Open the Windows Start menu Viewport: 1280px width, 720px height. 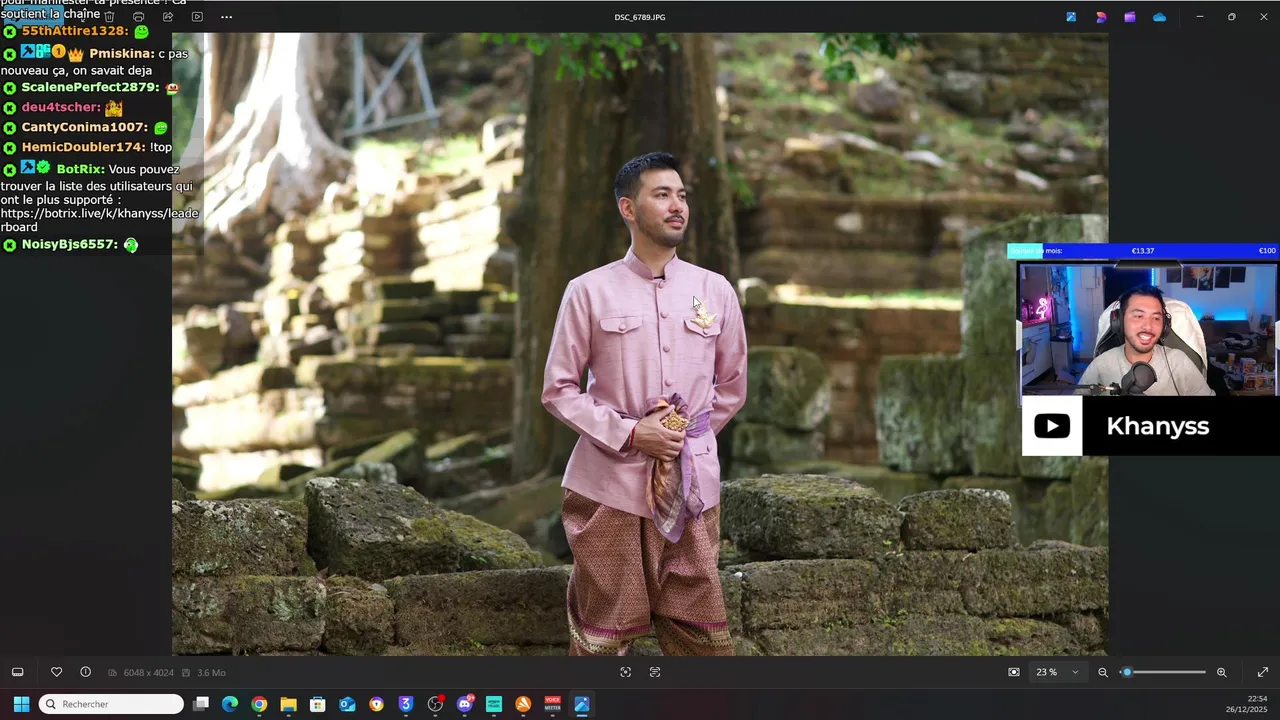click(21, 704)
